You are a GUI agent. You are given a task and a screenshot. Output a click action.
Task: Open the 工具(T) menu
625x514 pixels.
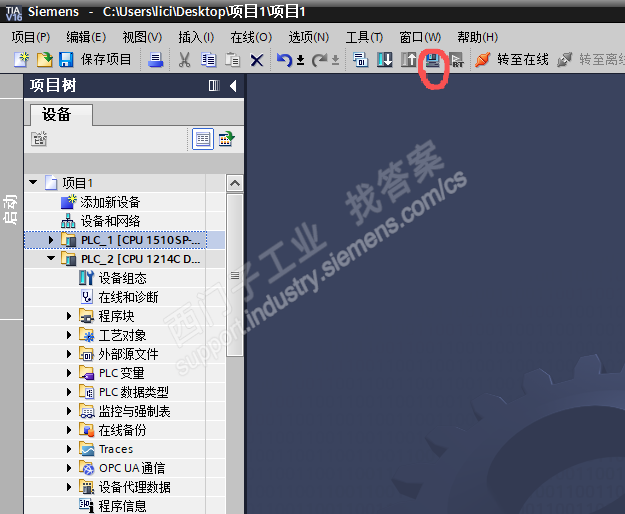(364, 37)
